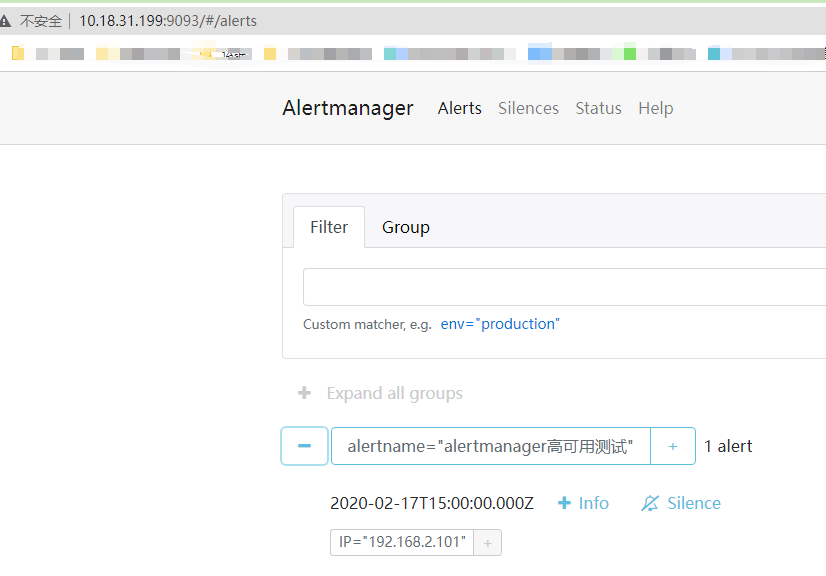
Task: Click the plus icon before Expand all groups
Action: 304,393
